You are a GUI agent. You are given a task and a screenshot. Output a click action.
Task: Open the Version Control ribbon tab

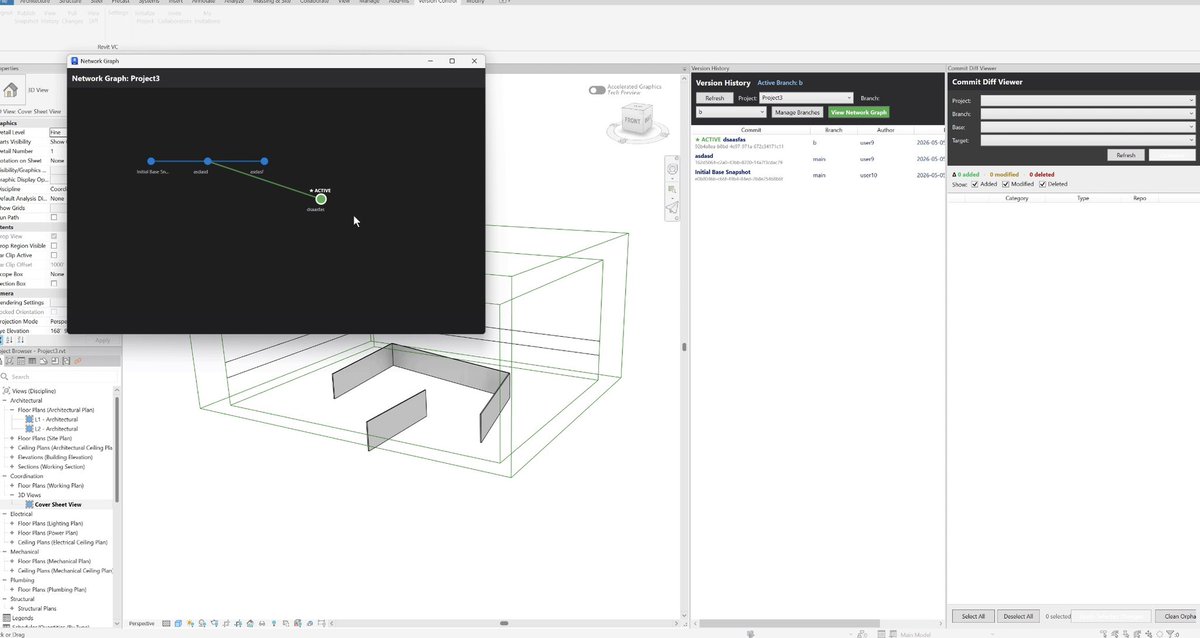437,3
